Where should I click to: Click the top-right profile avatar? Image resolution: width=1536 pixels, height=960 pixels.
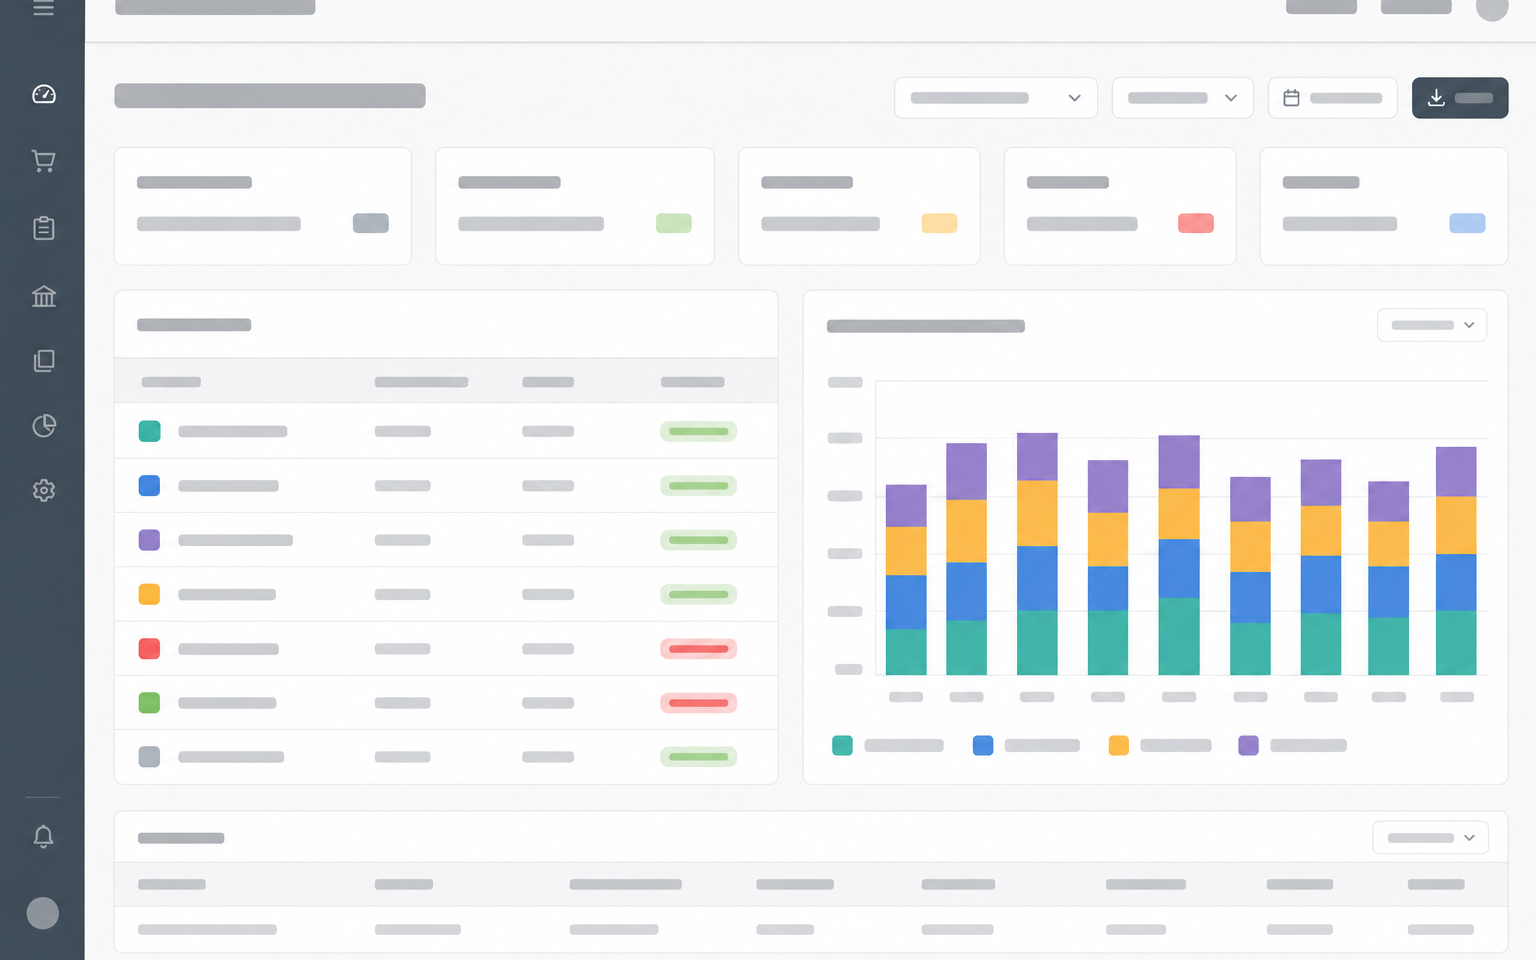point(1492,7)
